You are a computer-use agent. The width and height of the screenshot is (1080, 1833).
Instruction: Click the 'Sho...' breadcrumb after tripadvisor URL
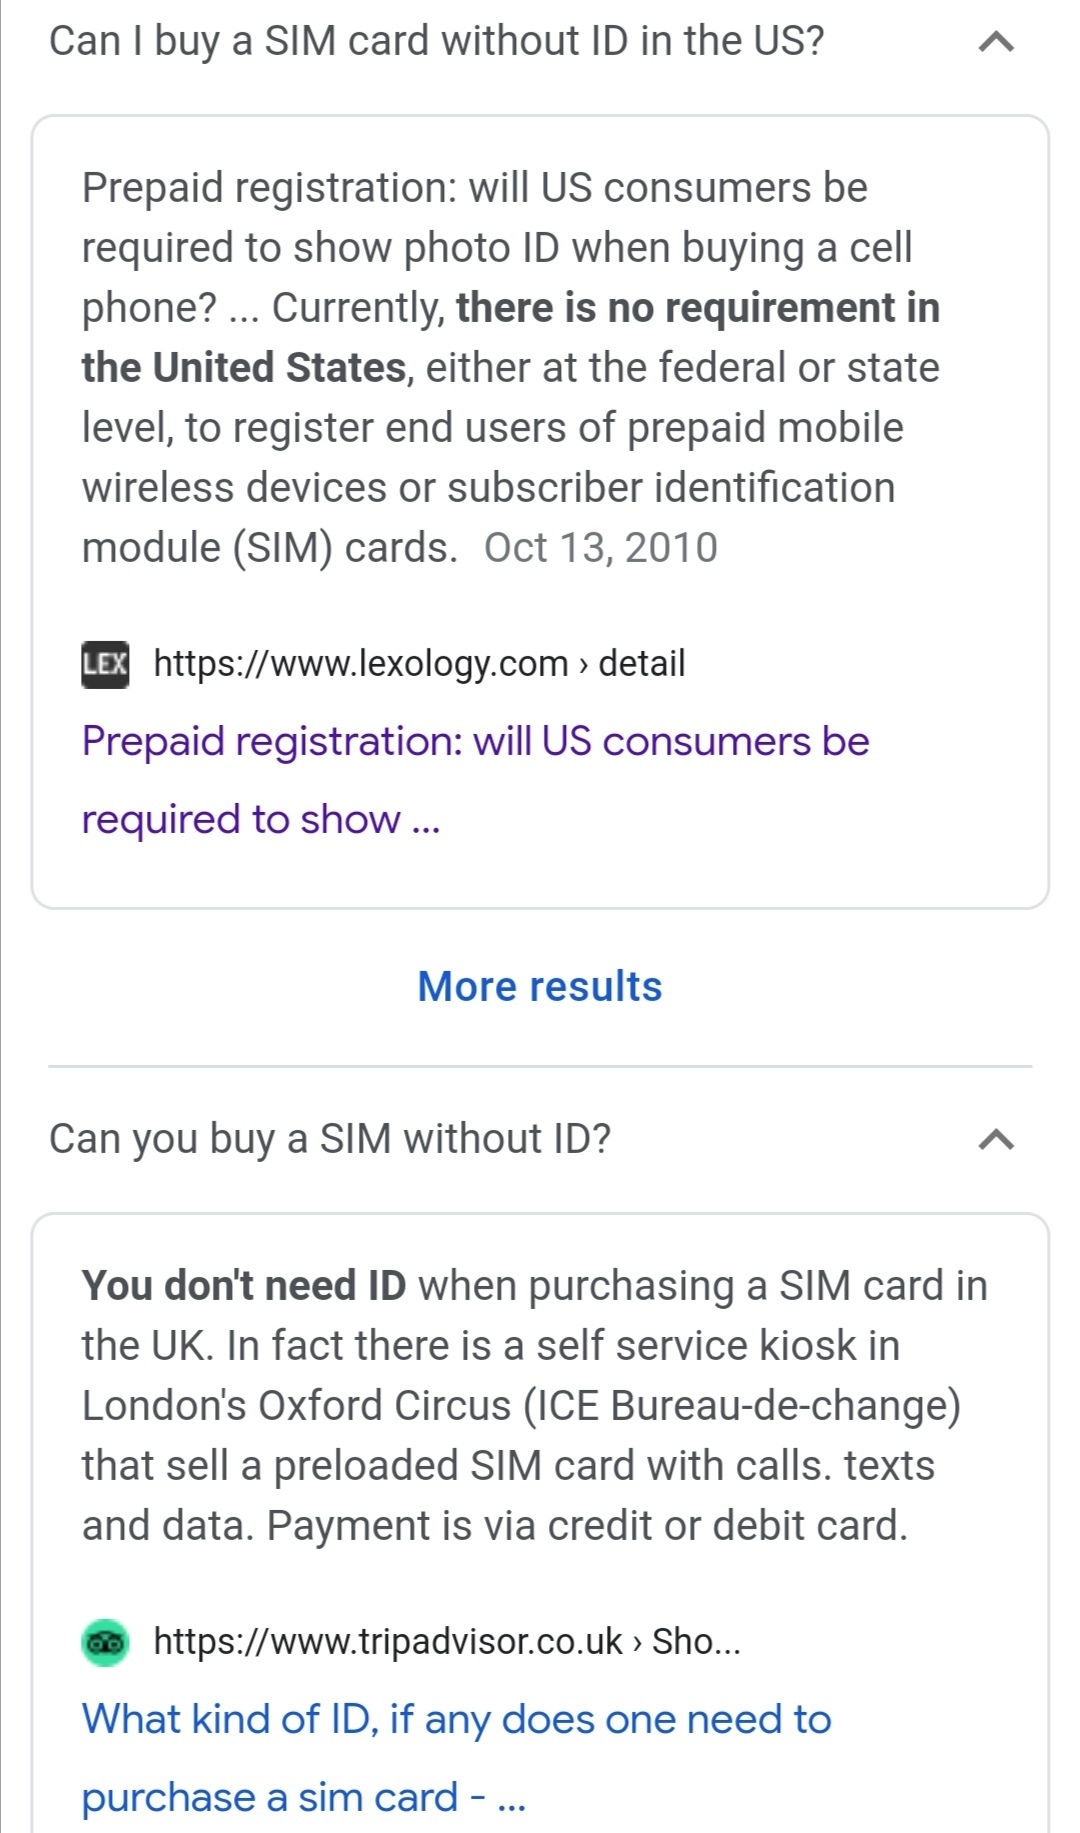(696, 1641)
